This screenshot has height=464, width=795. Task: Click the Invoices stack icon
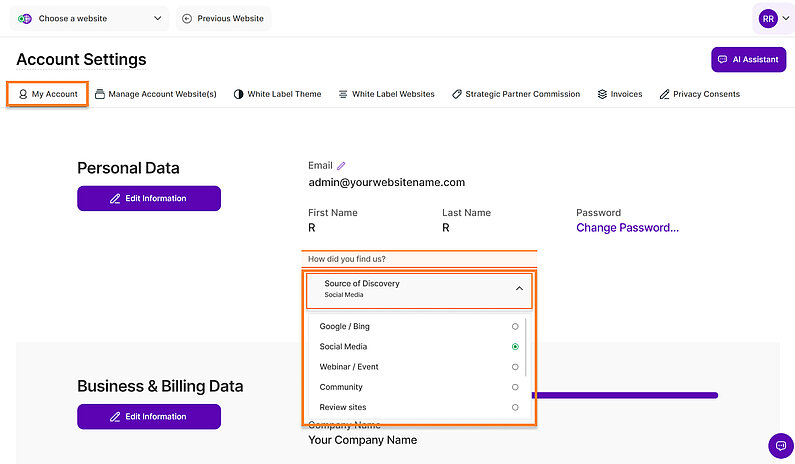pos(602,94)
